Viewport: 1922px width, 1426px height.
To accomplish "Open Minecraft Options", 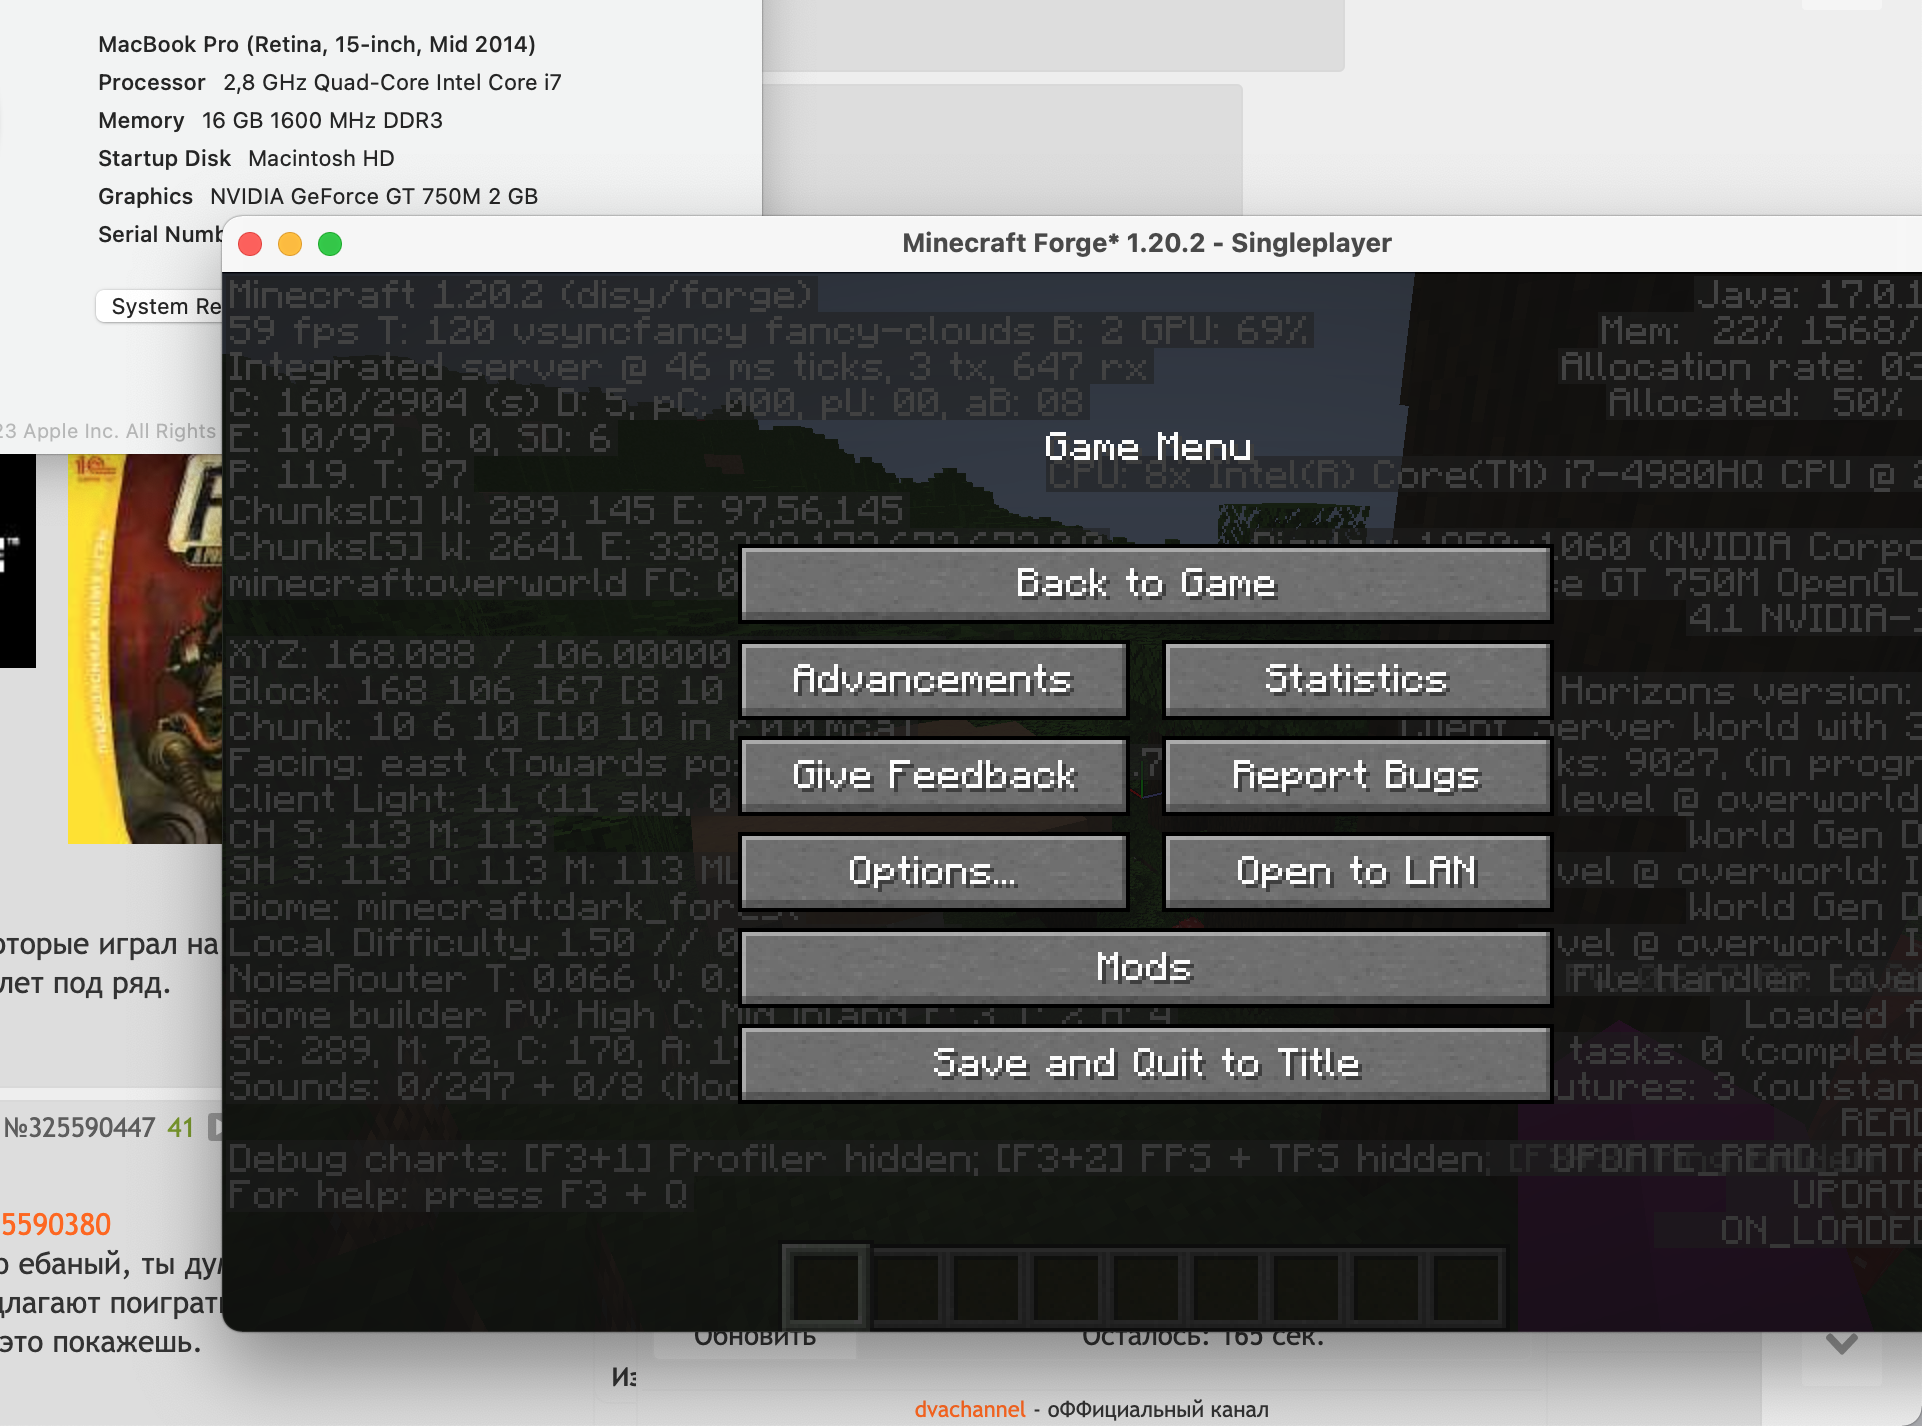I will 933,872.
